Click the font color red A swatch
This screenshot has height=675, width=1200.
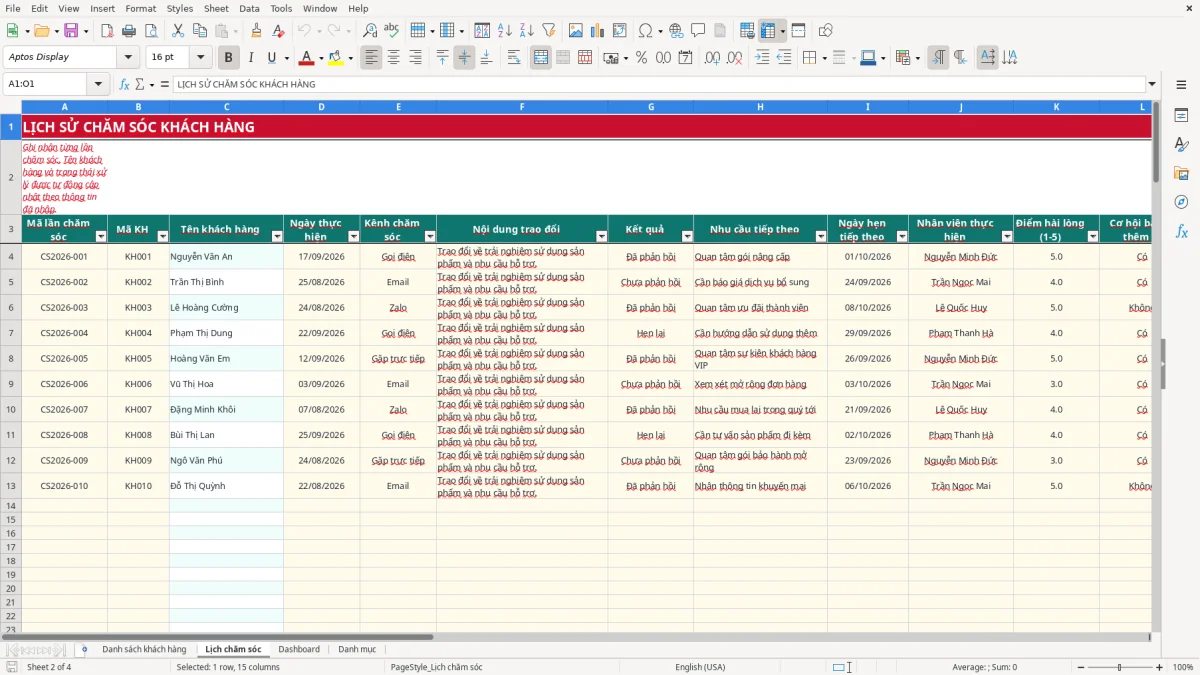(x=306, y=58)
